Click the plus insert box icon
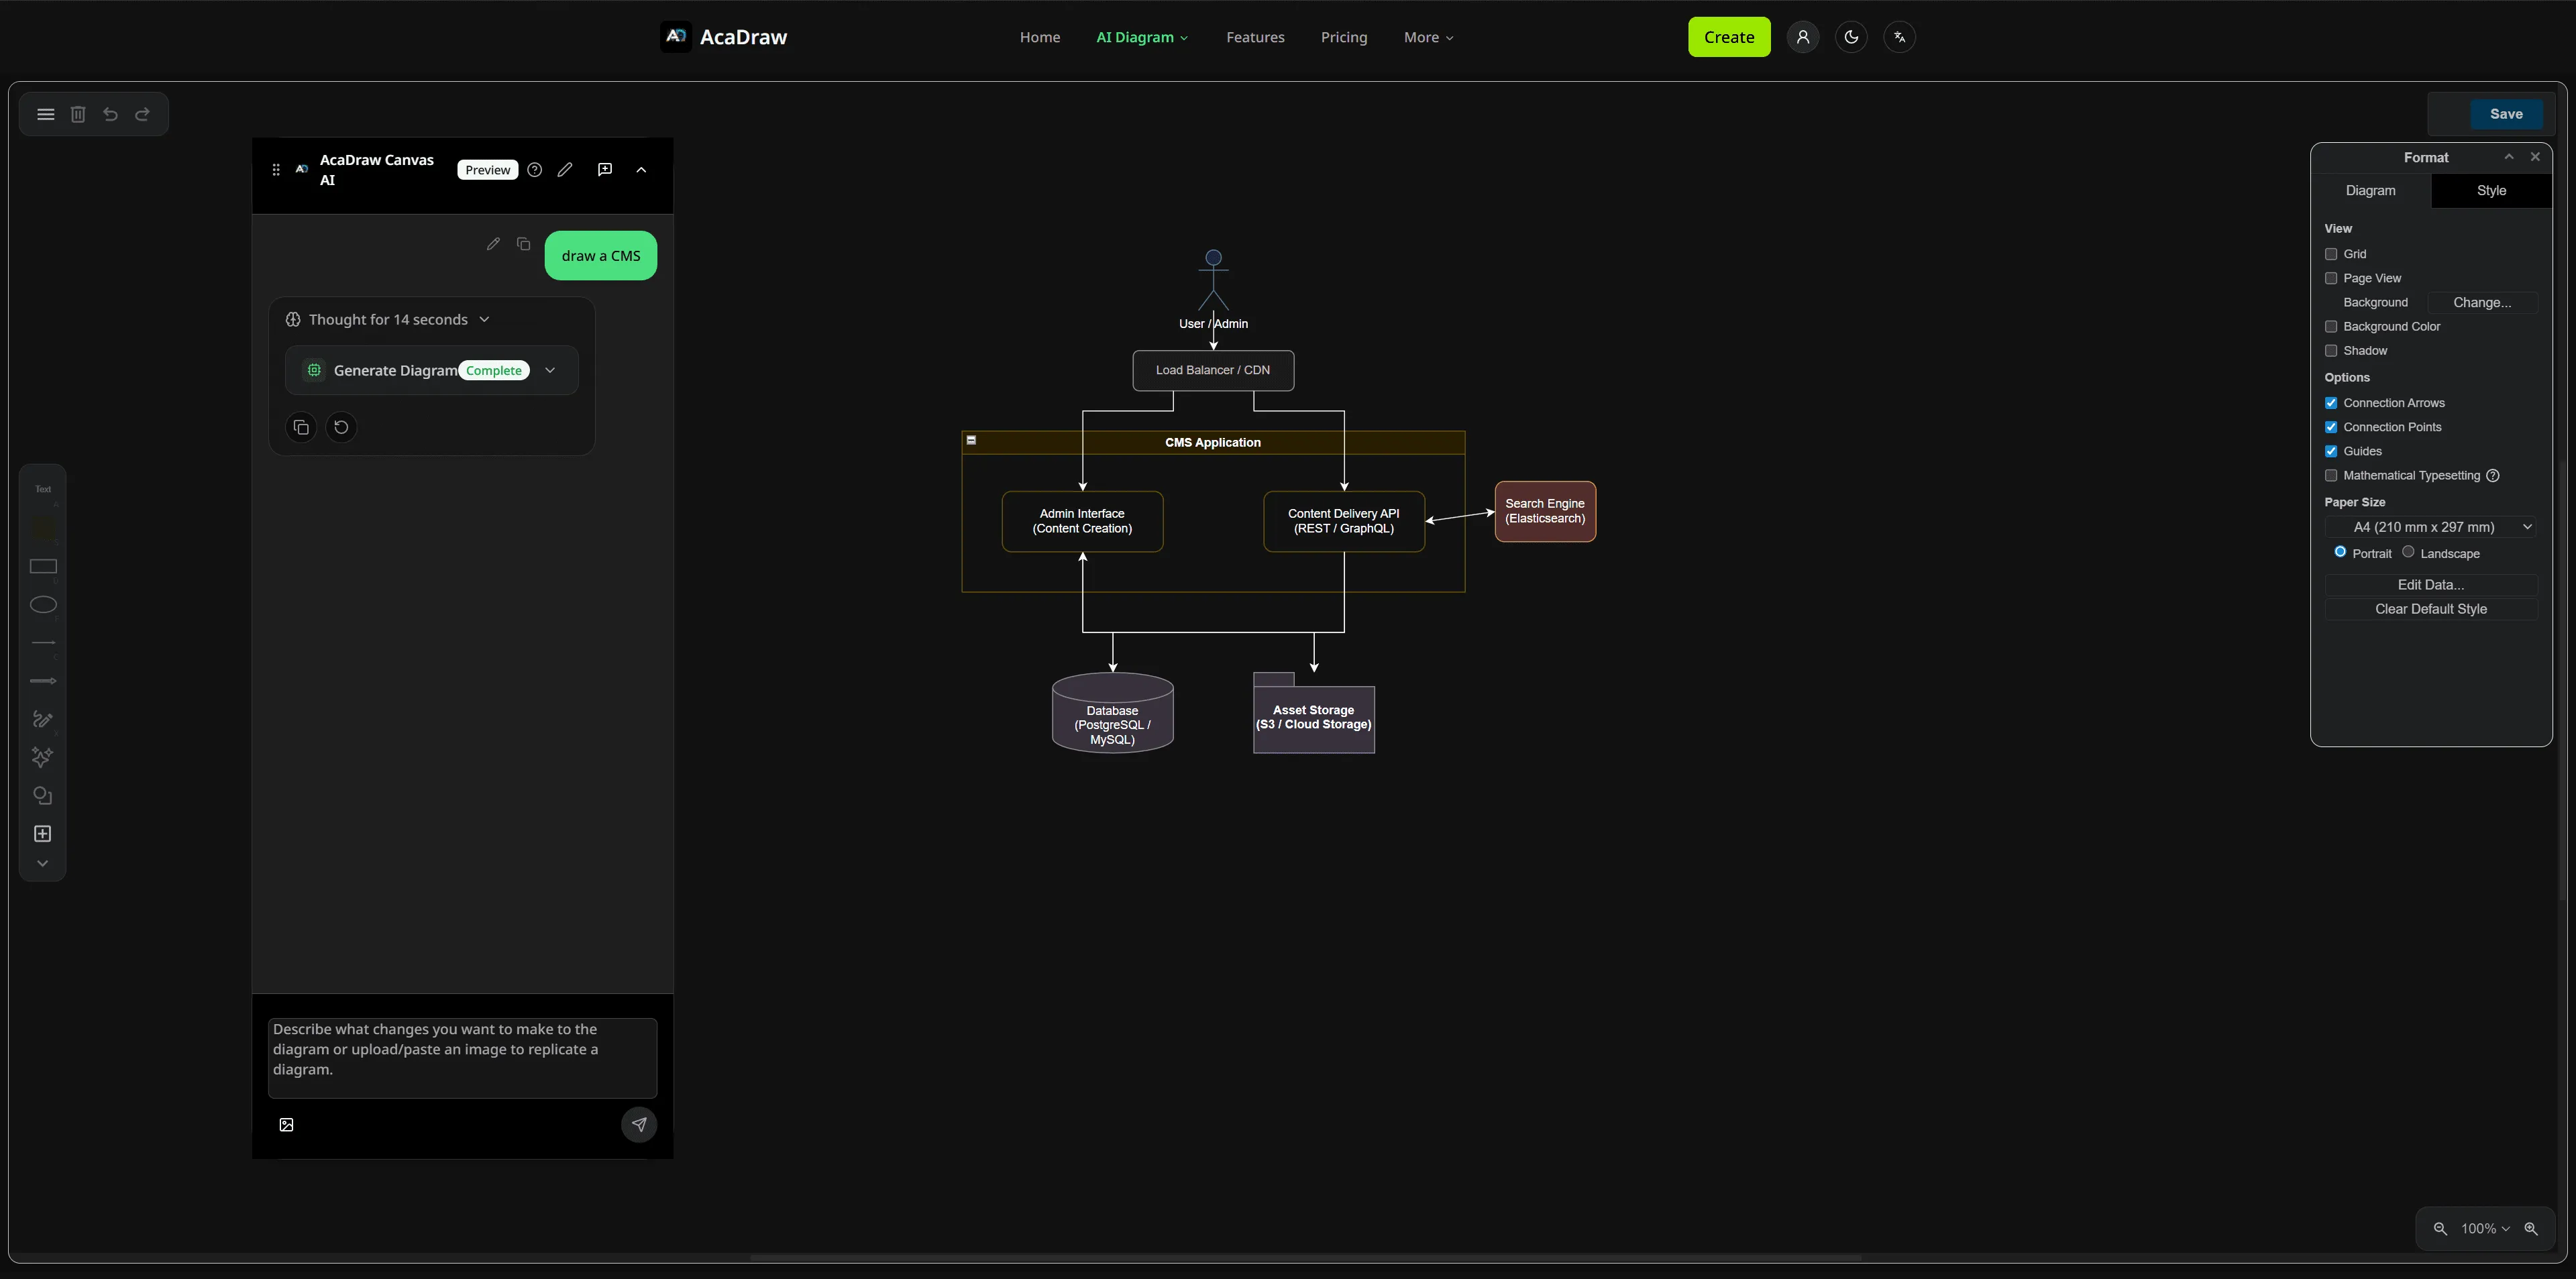Screen dimensions: 2576x1279 click(42, 834)
